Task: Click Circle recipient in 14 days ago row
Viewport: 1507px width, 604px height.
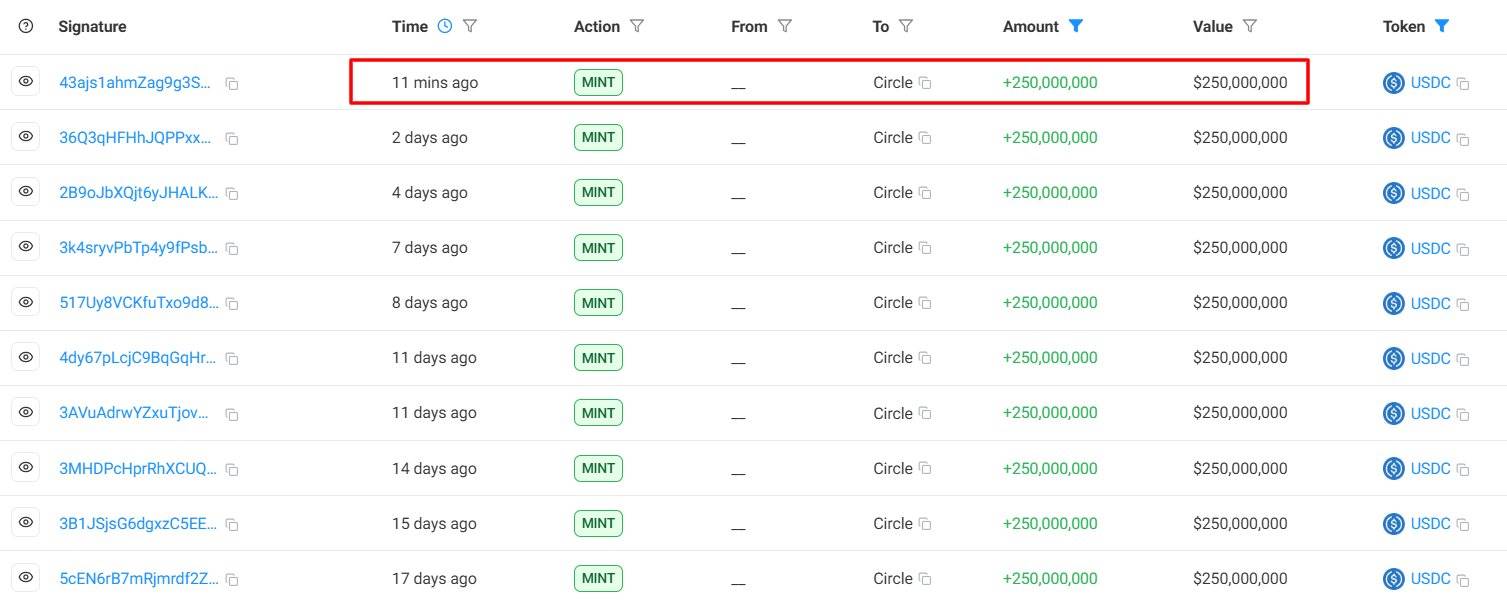Action: point(892,468)
